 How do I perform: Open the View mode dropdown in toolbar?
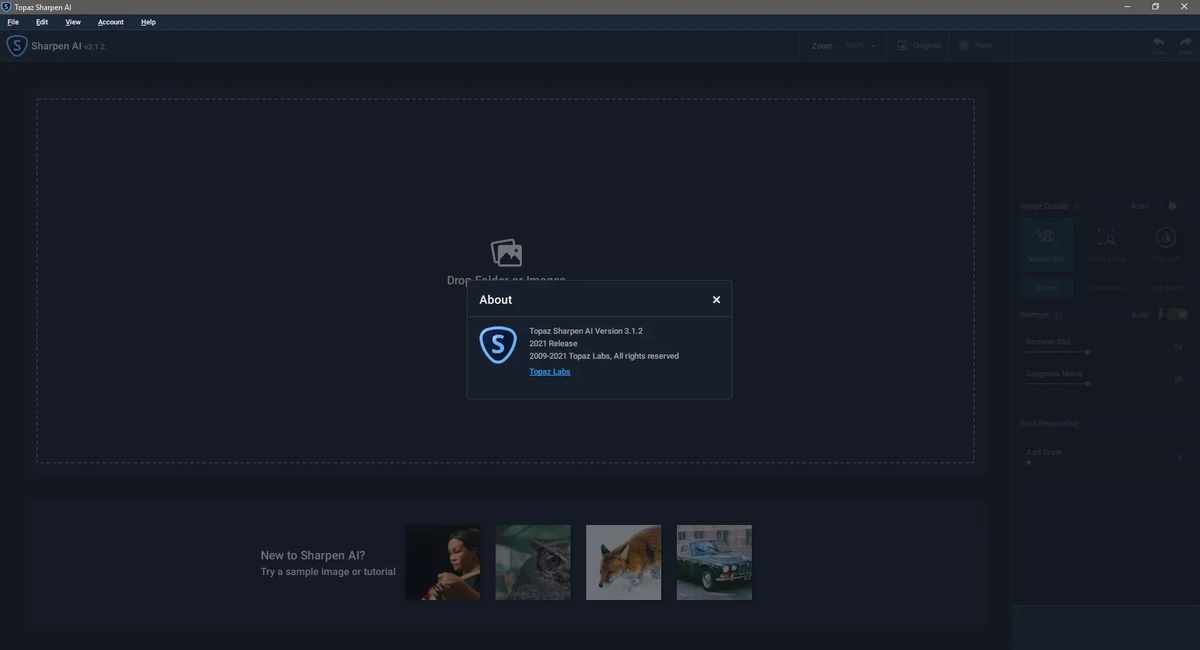980,46
